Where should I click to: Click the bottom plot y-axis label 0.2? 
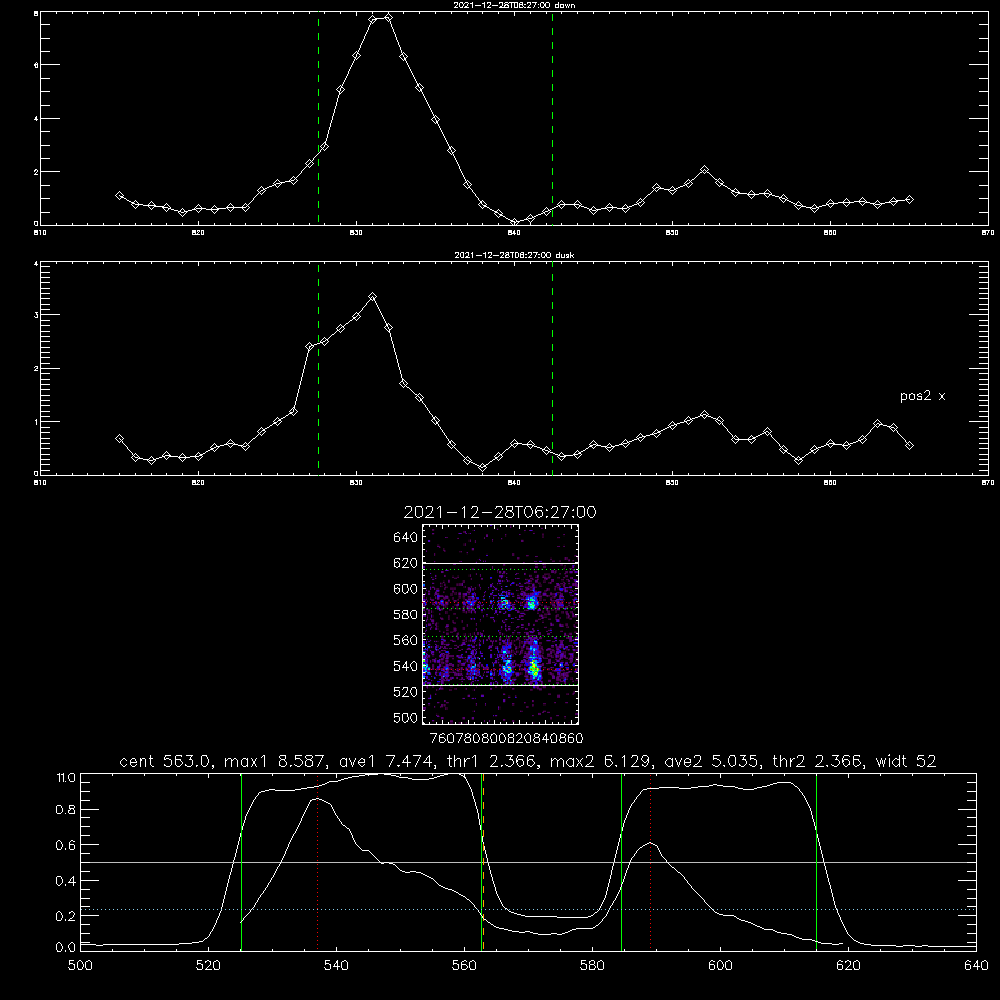(x=66, y=916)
